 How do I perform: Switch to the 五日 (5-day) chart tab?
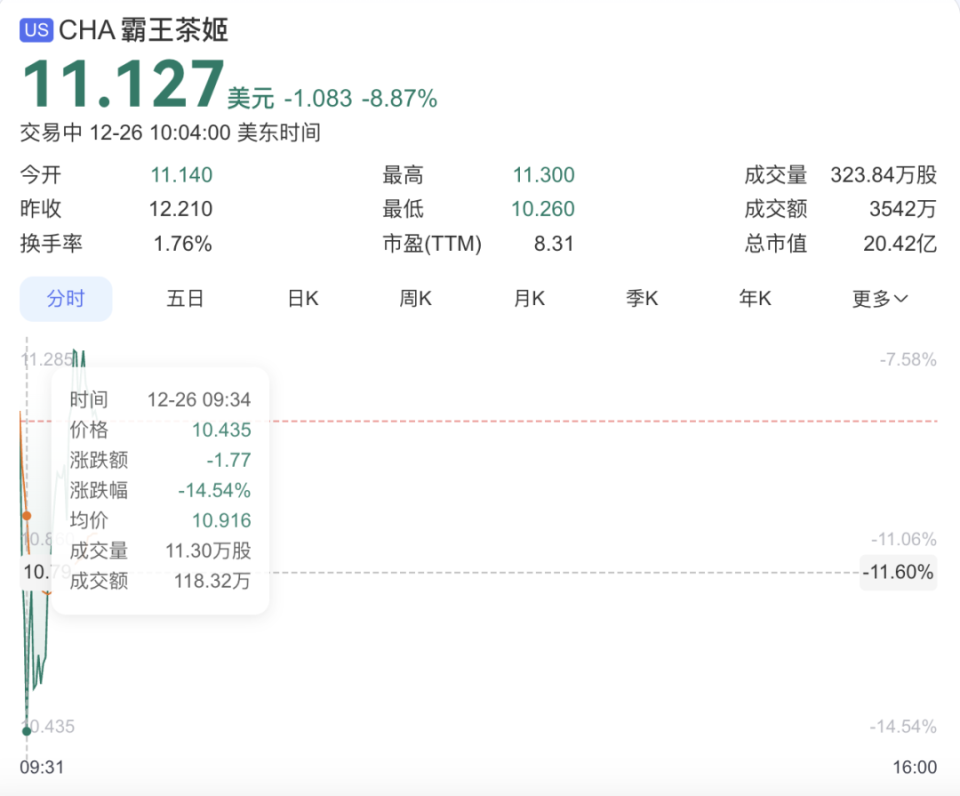(184, 298)
